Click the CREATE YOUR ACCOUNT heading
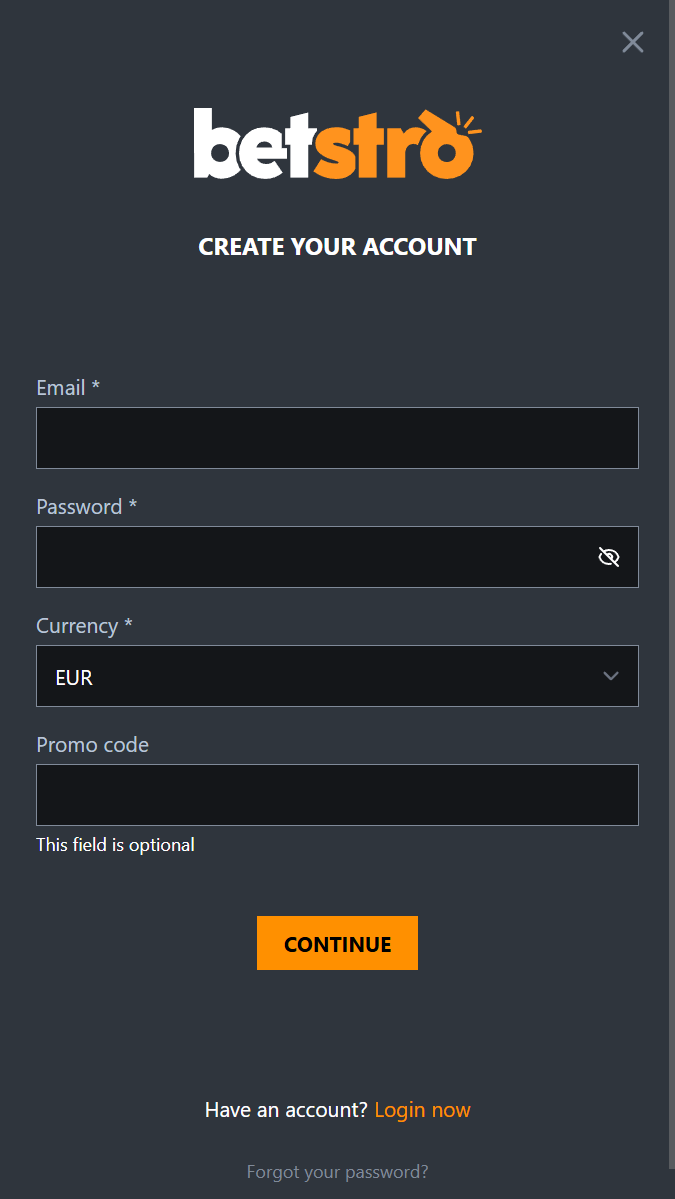 pos(337,247)
